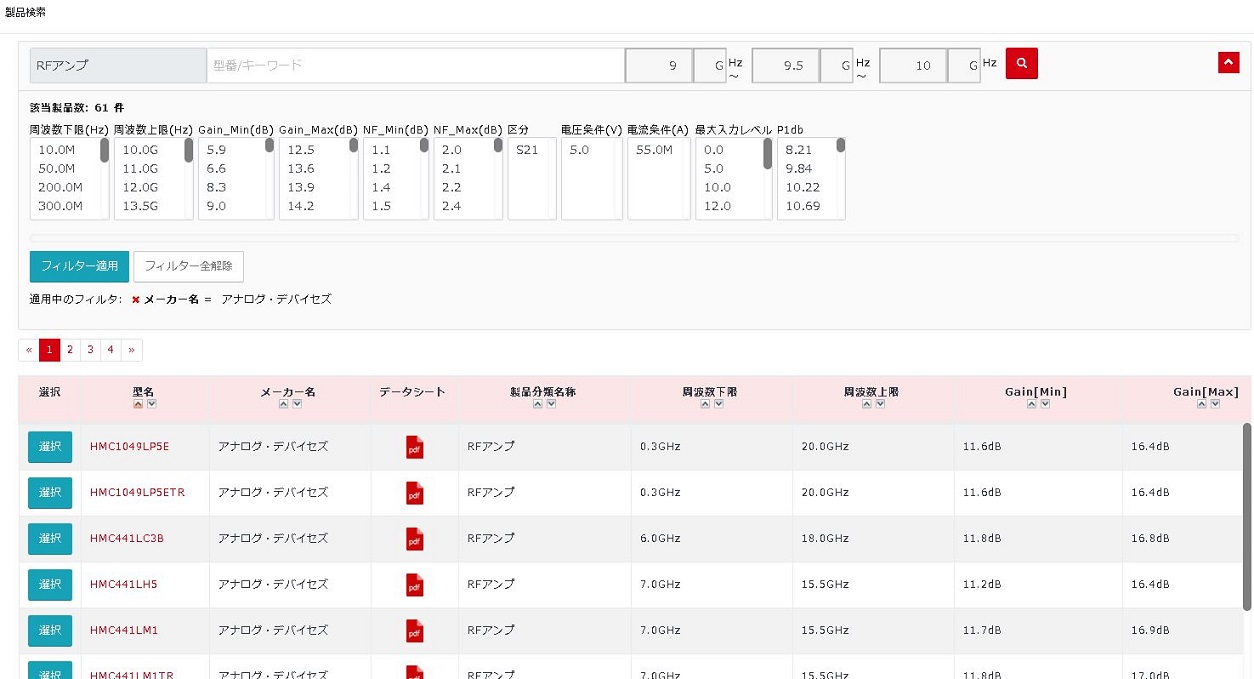Go to results page 3
The width and height of the screenshot is (1254, 679).
(90, 350)
